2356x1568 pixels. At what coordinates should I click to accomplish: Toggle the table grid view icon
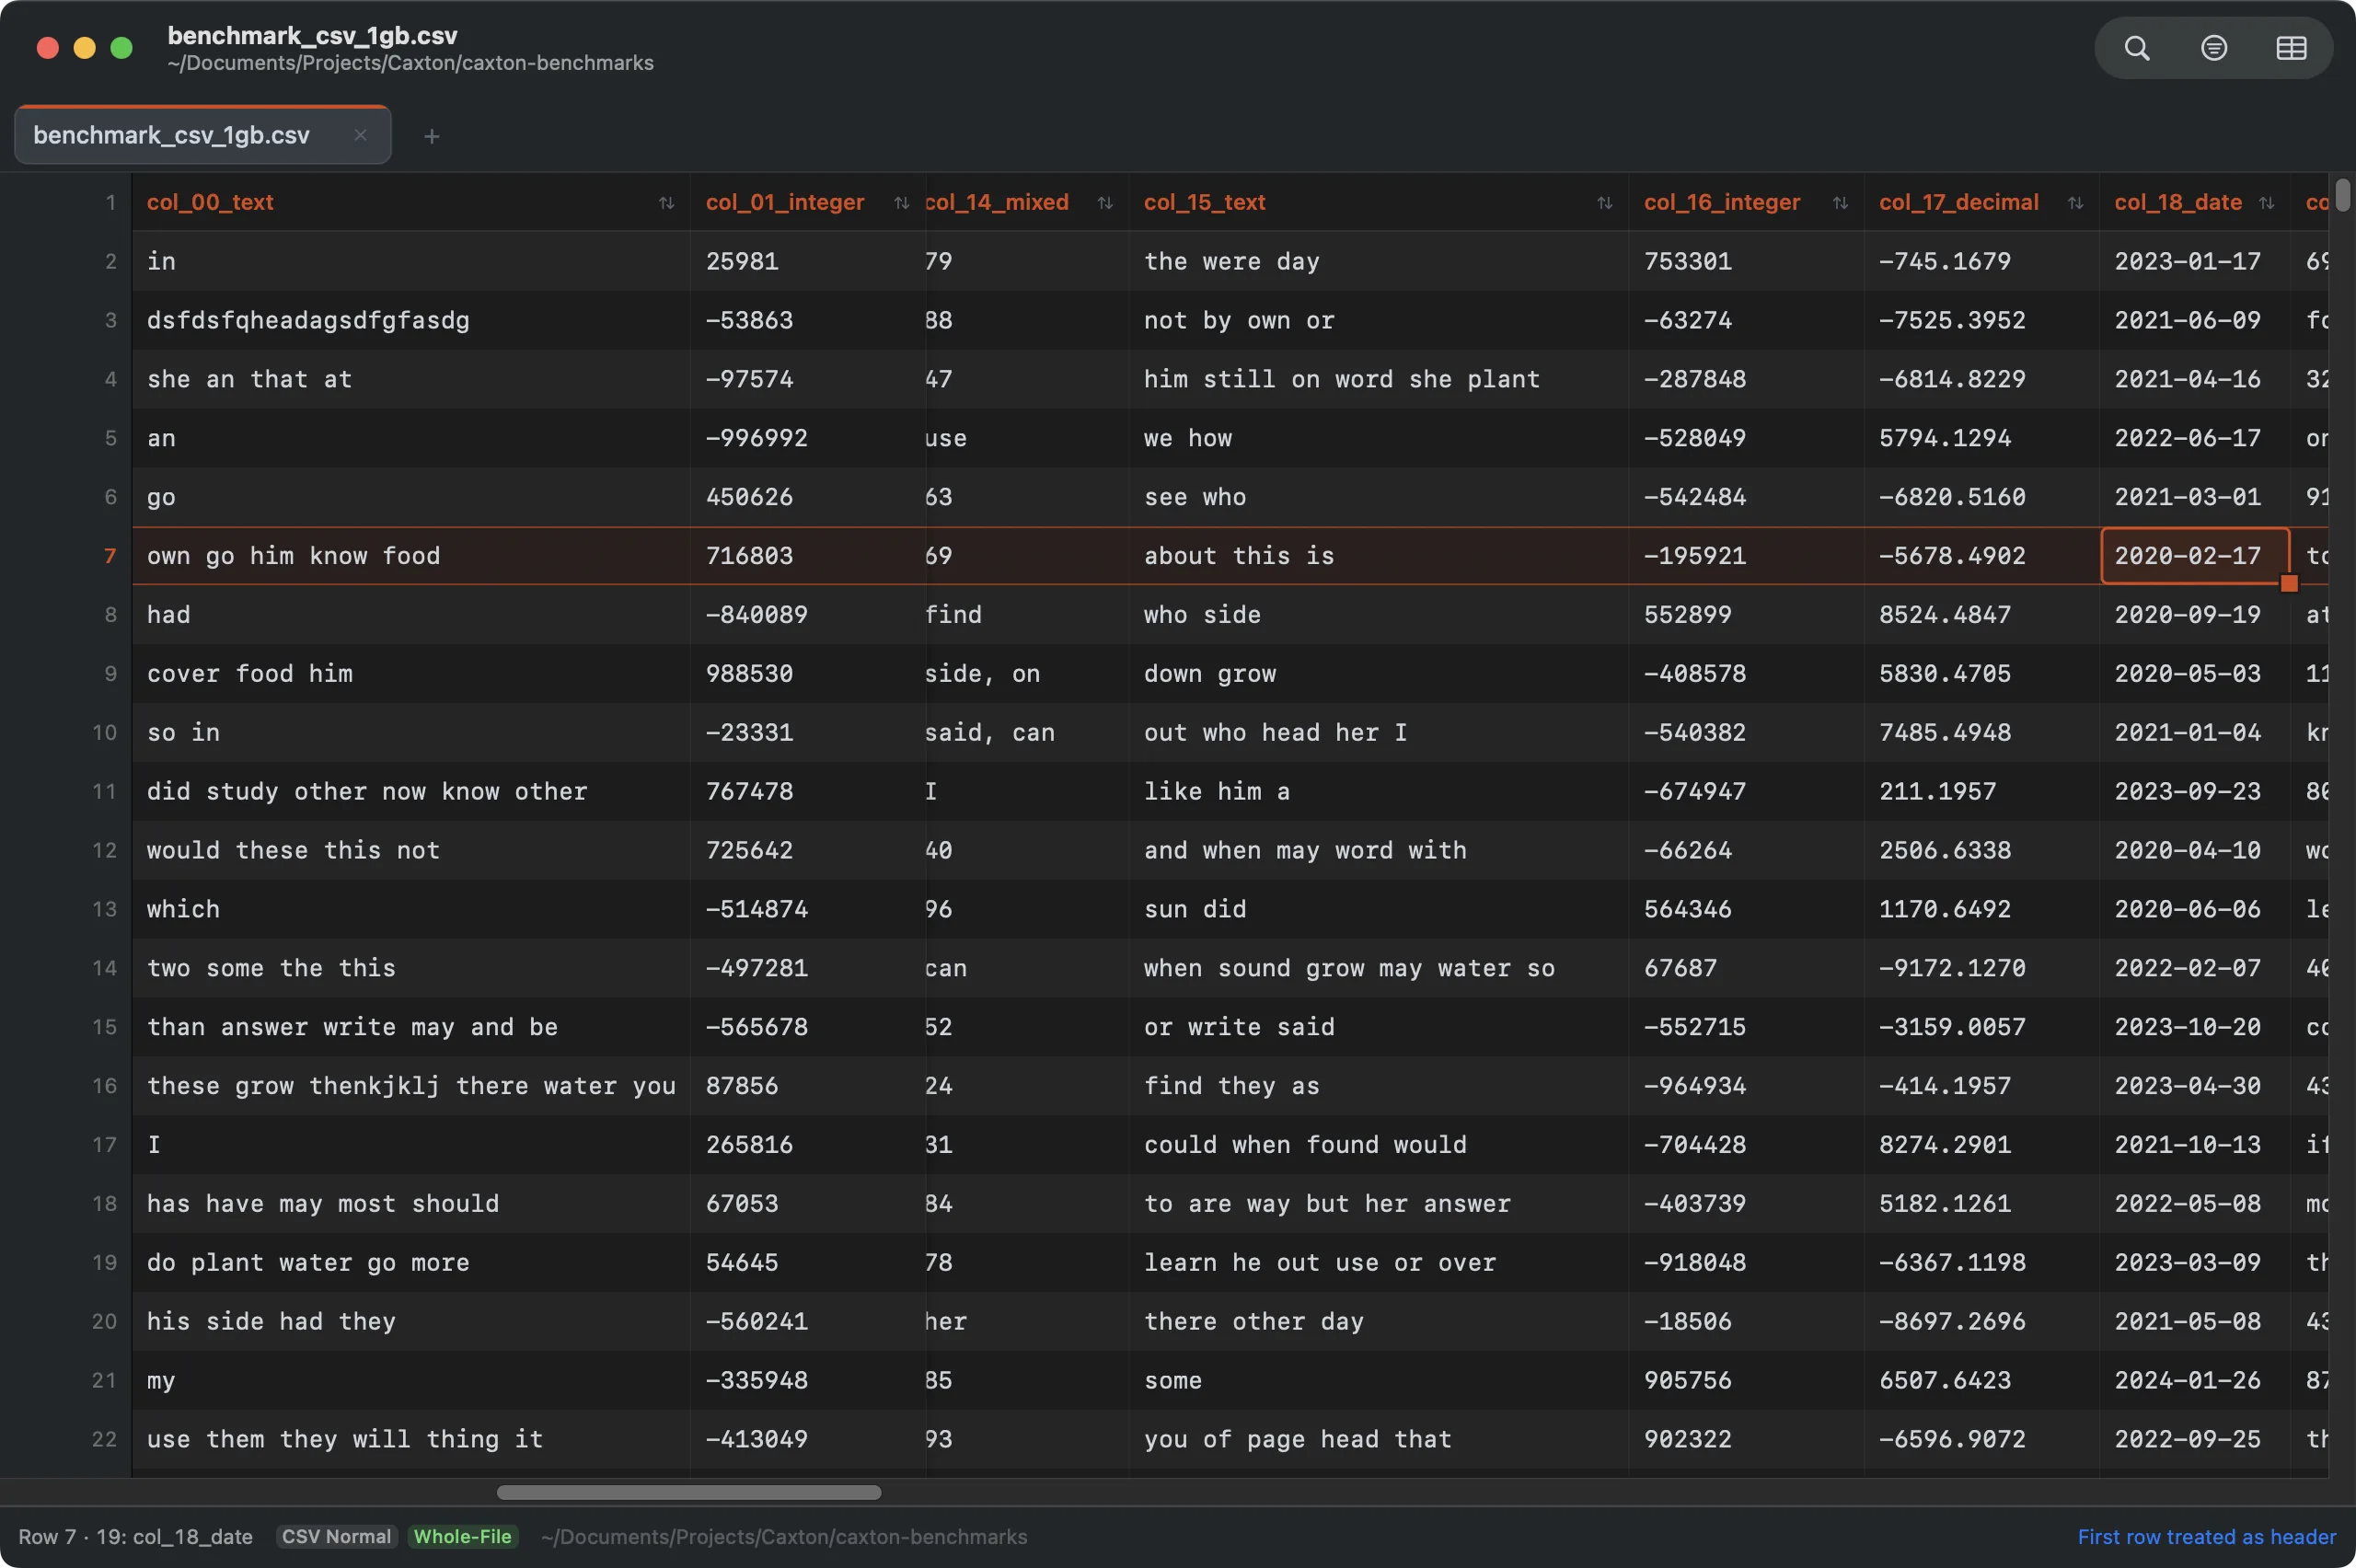coord(2291,48)
